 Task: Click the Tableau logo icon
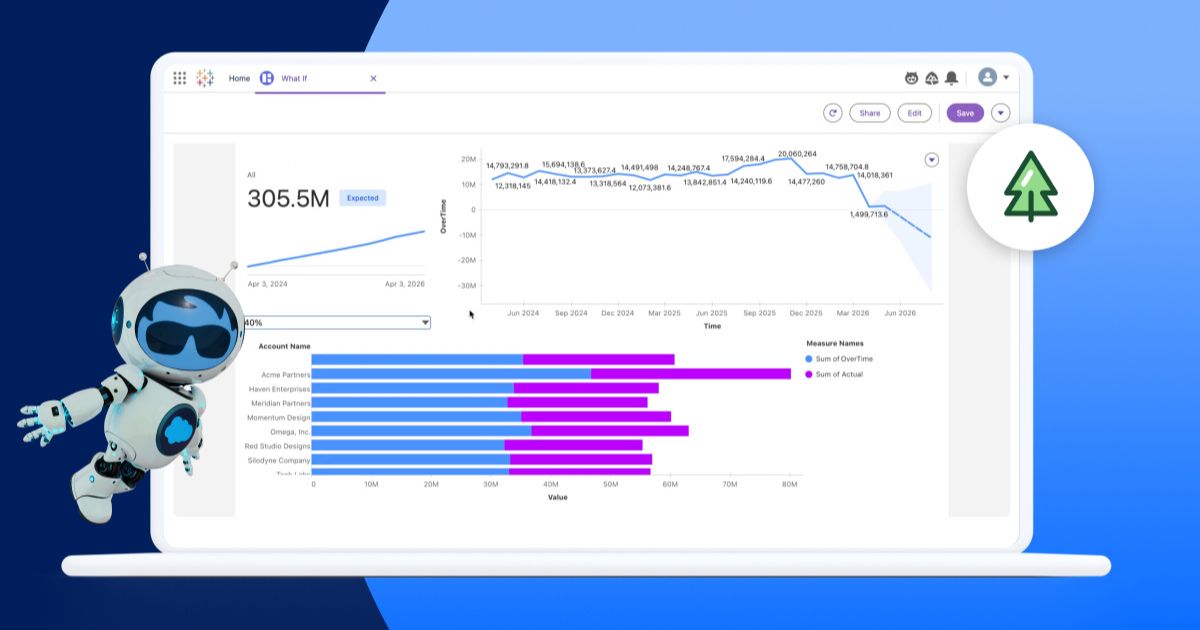(205, 78)
